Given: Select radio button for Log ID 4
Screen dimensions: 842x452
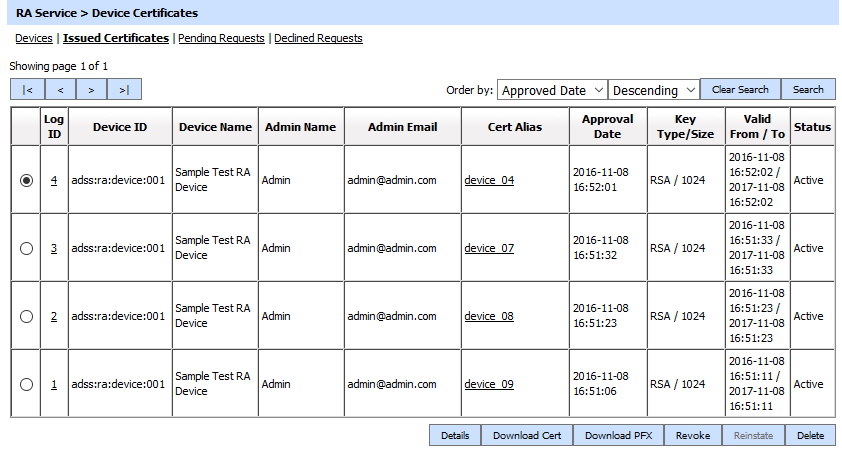Looking at the screenshot, I should pos(26,180).
